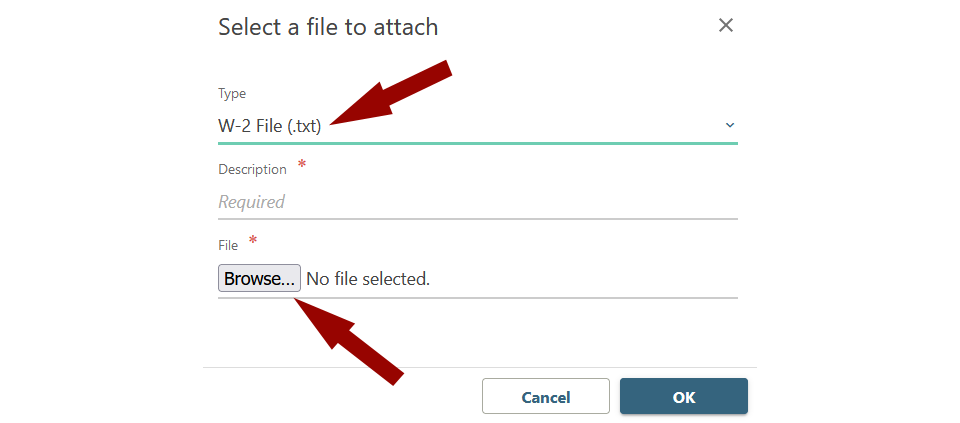Click the red asterisk beside File
This screenshot has width=960, height=423.
[x=253, y=240]
